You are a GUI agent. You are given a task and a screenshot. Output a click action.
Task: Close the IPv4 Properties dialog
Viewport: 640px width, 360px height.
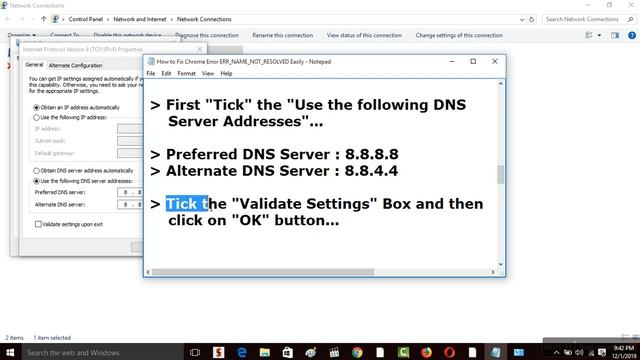coord(199,49)
